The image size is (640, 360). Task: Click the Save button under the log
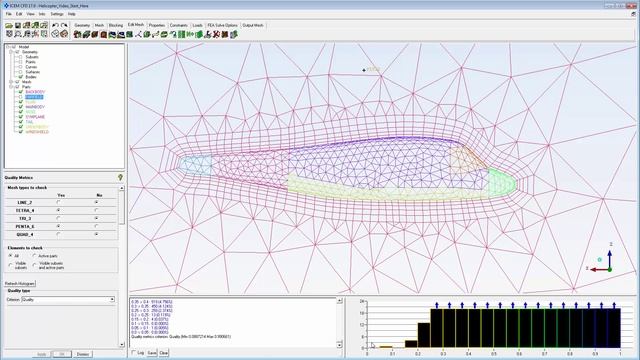pos(152,353)
